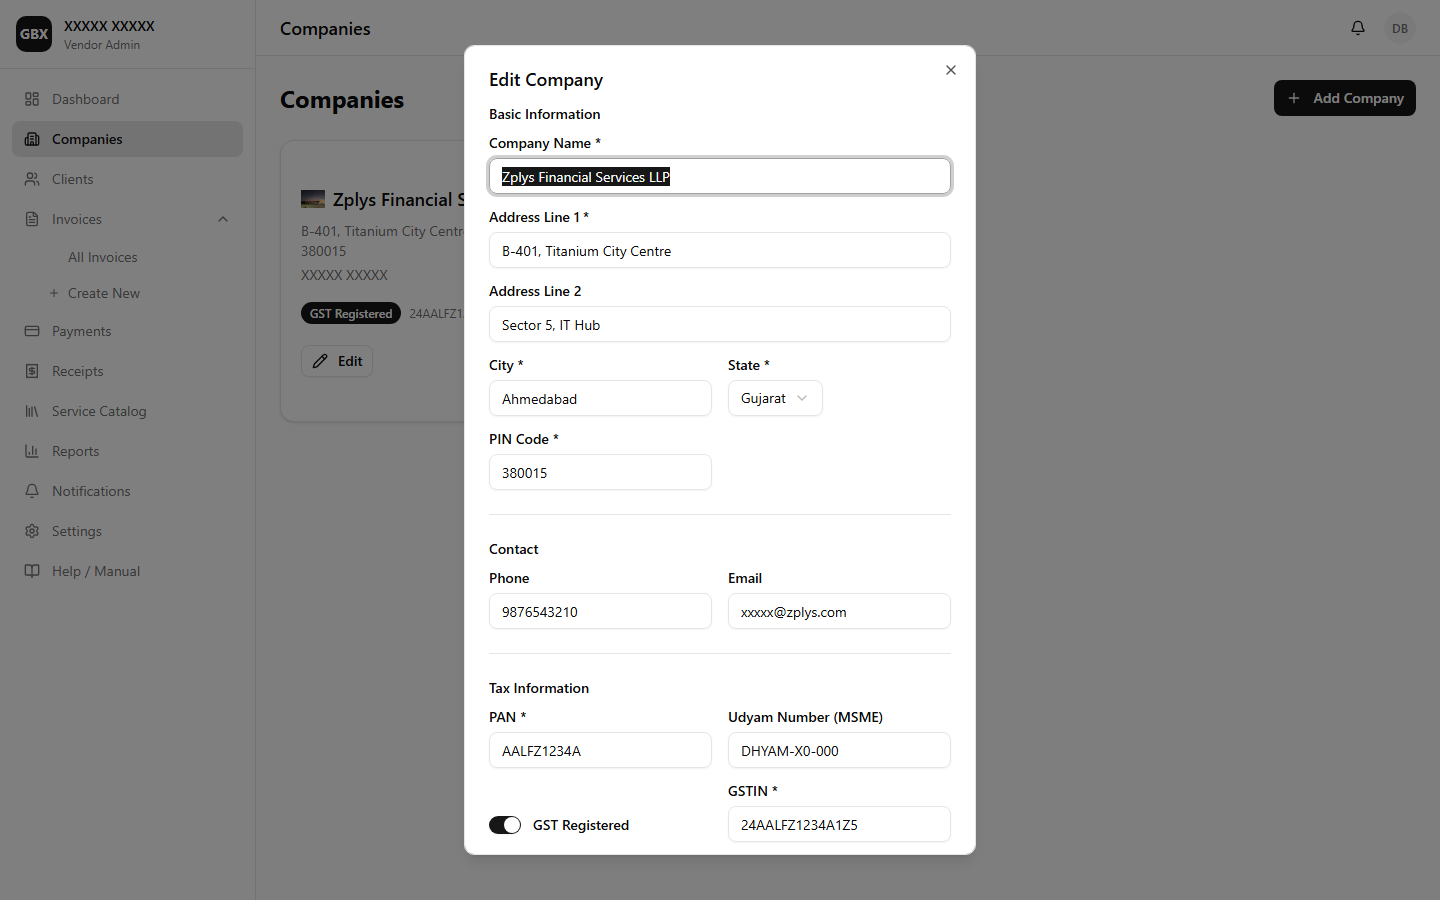Click the Add Company button label
This screenshot has width=1440, height=900.
pos(1358,98)
